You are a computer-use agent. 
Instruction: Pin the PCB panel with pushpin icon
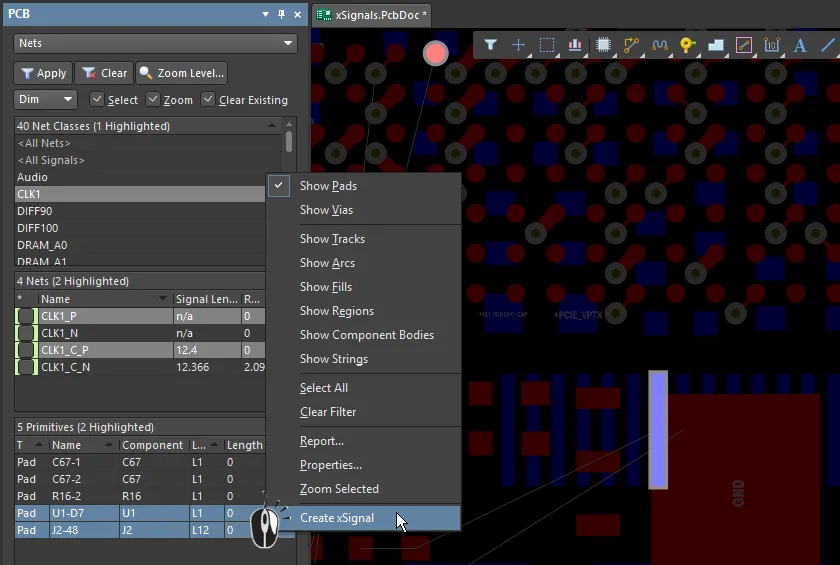[282, 14]
